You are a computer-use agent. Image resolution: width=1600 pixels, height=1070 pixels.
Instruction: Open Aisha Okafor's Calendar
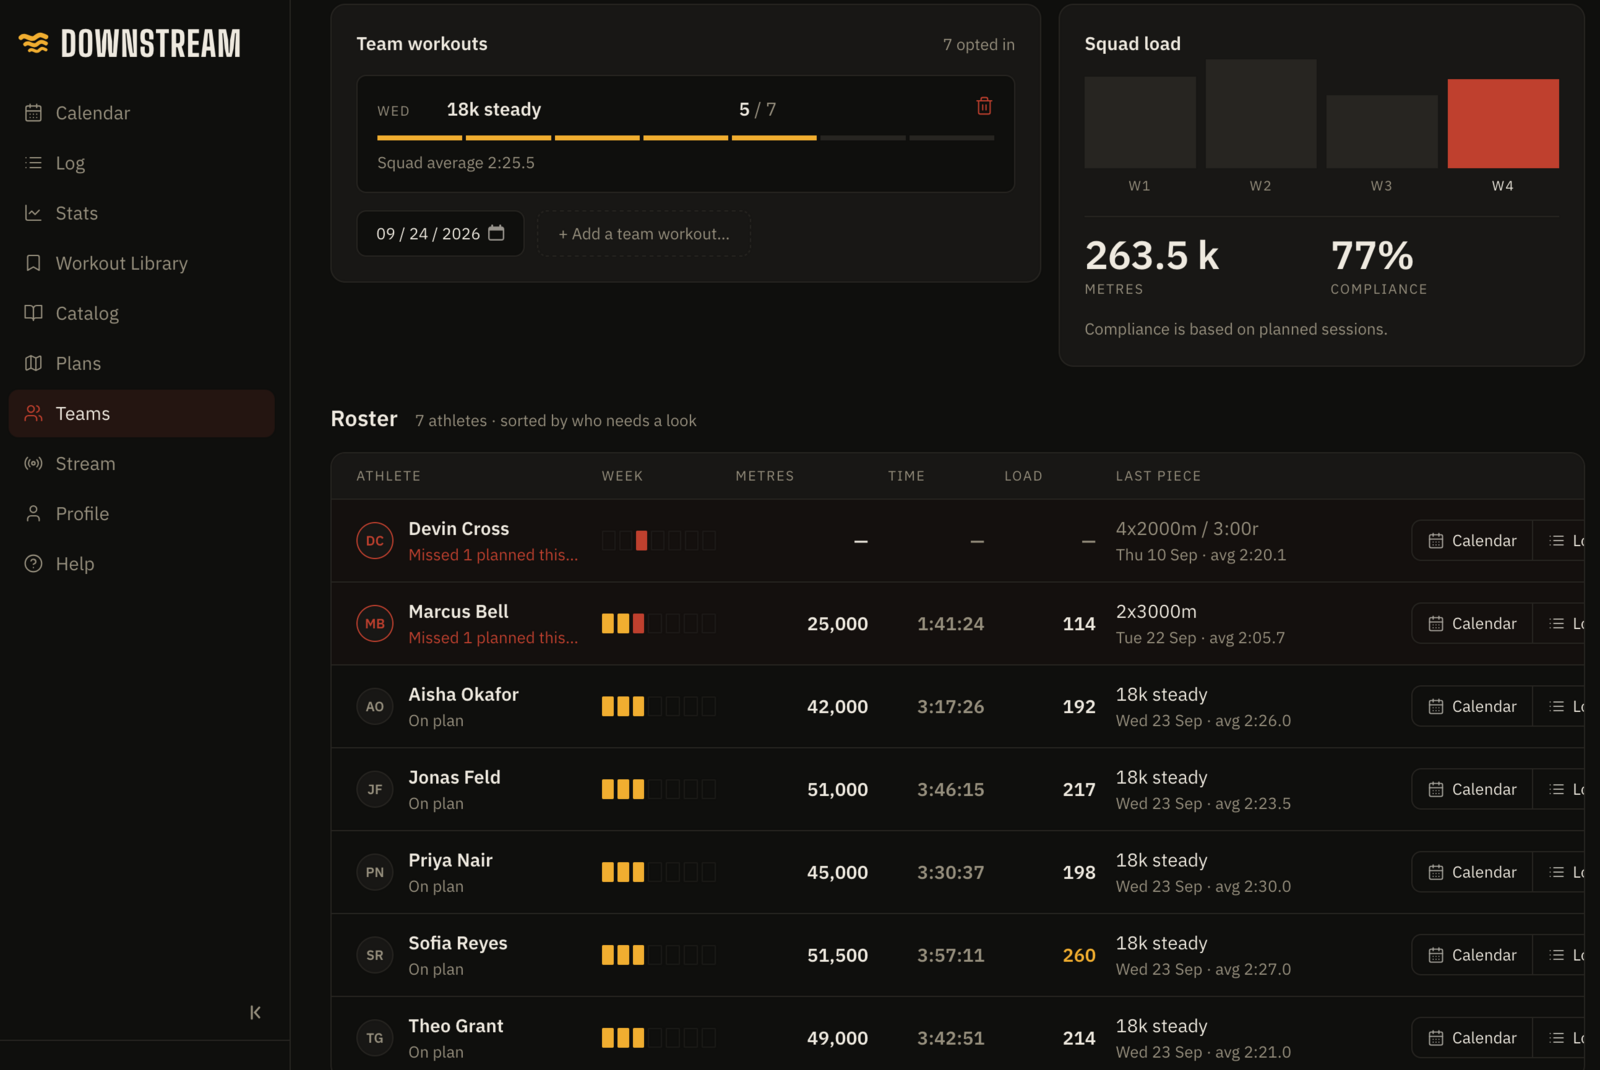[1472, 706]
